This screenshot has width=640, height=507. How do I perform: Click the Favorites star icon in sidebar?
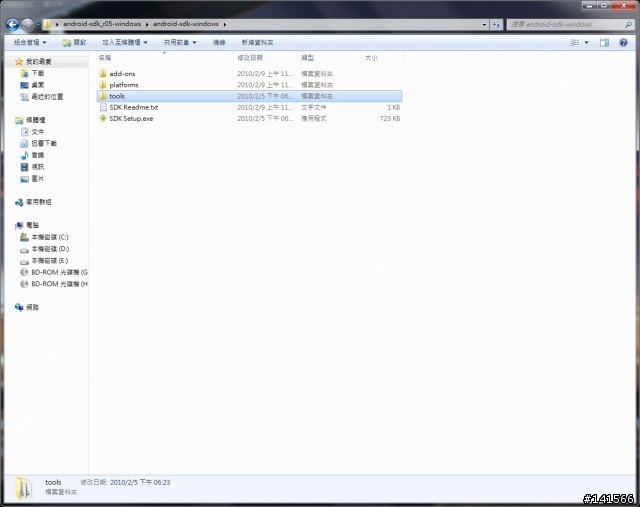pyautogui.click(x=19, y=62)
